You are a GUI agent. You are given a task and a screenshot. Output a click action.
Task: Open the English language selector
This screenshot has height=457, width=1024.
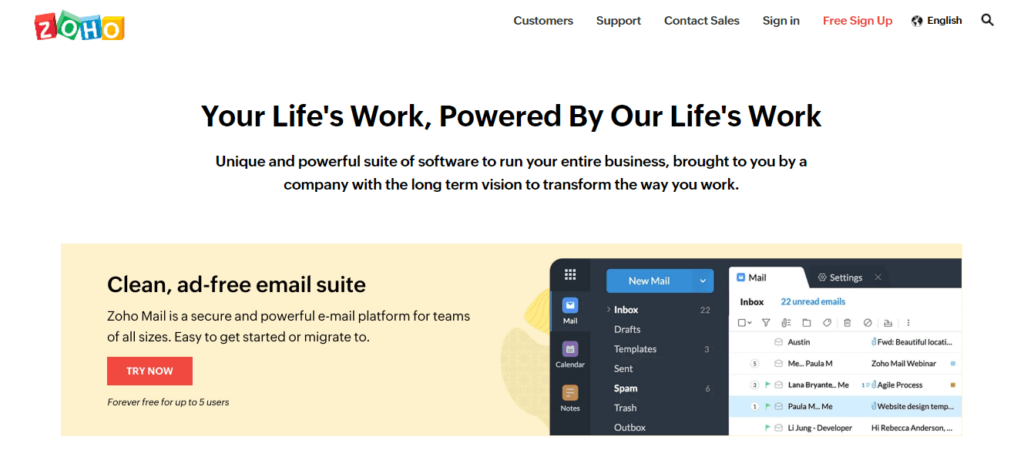point(937,20)
